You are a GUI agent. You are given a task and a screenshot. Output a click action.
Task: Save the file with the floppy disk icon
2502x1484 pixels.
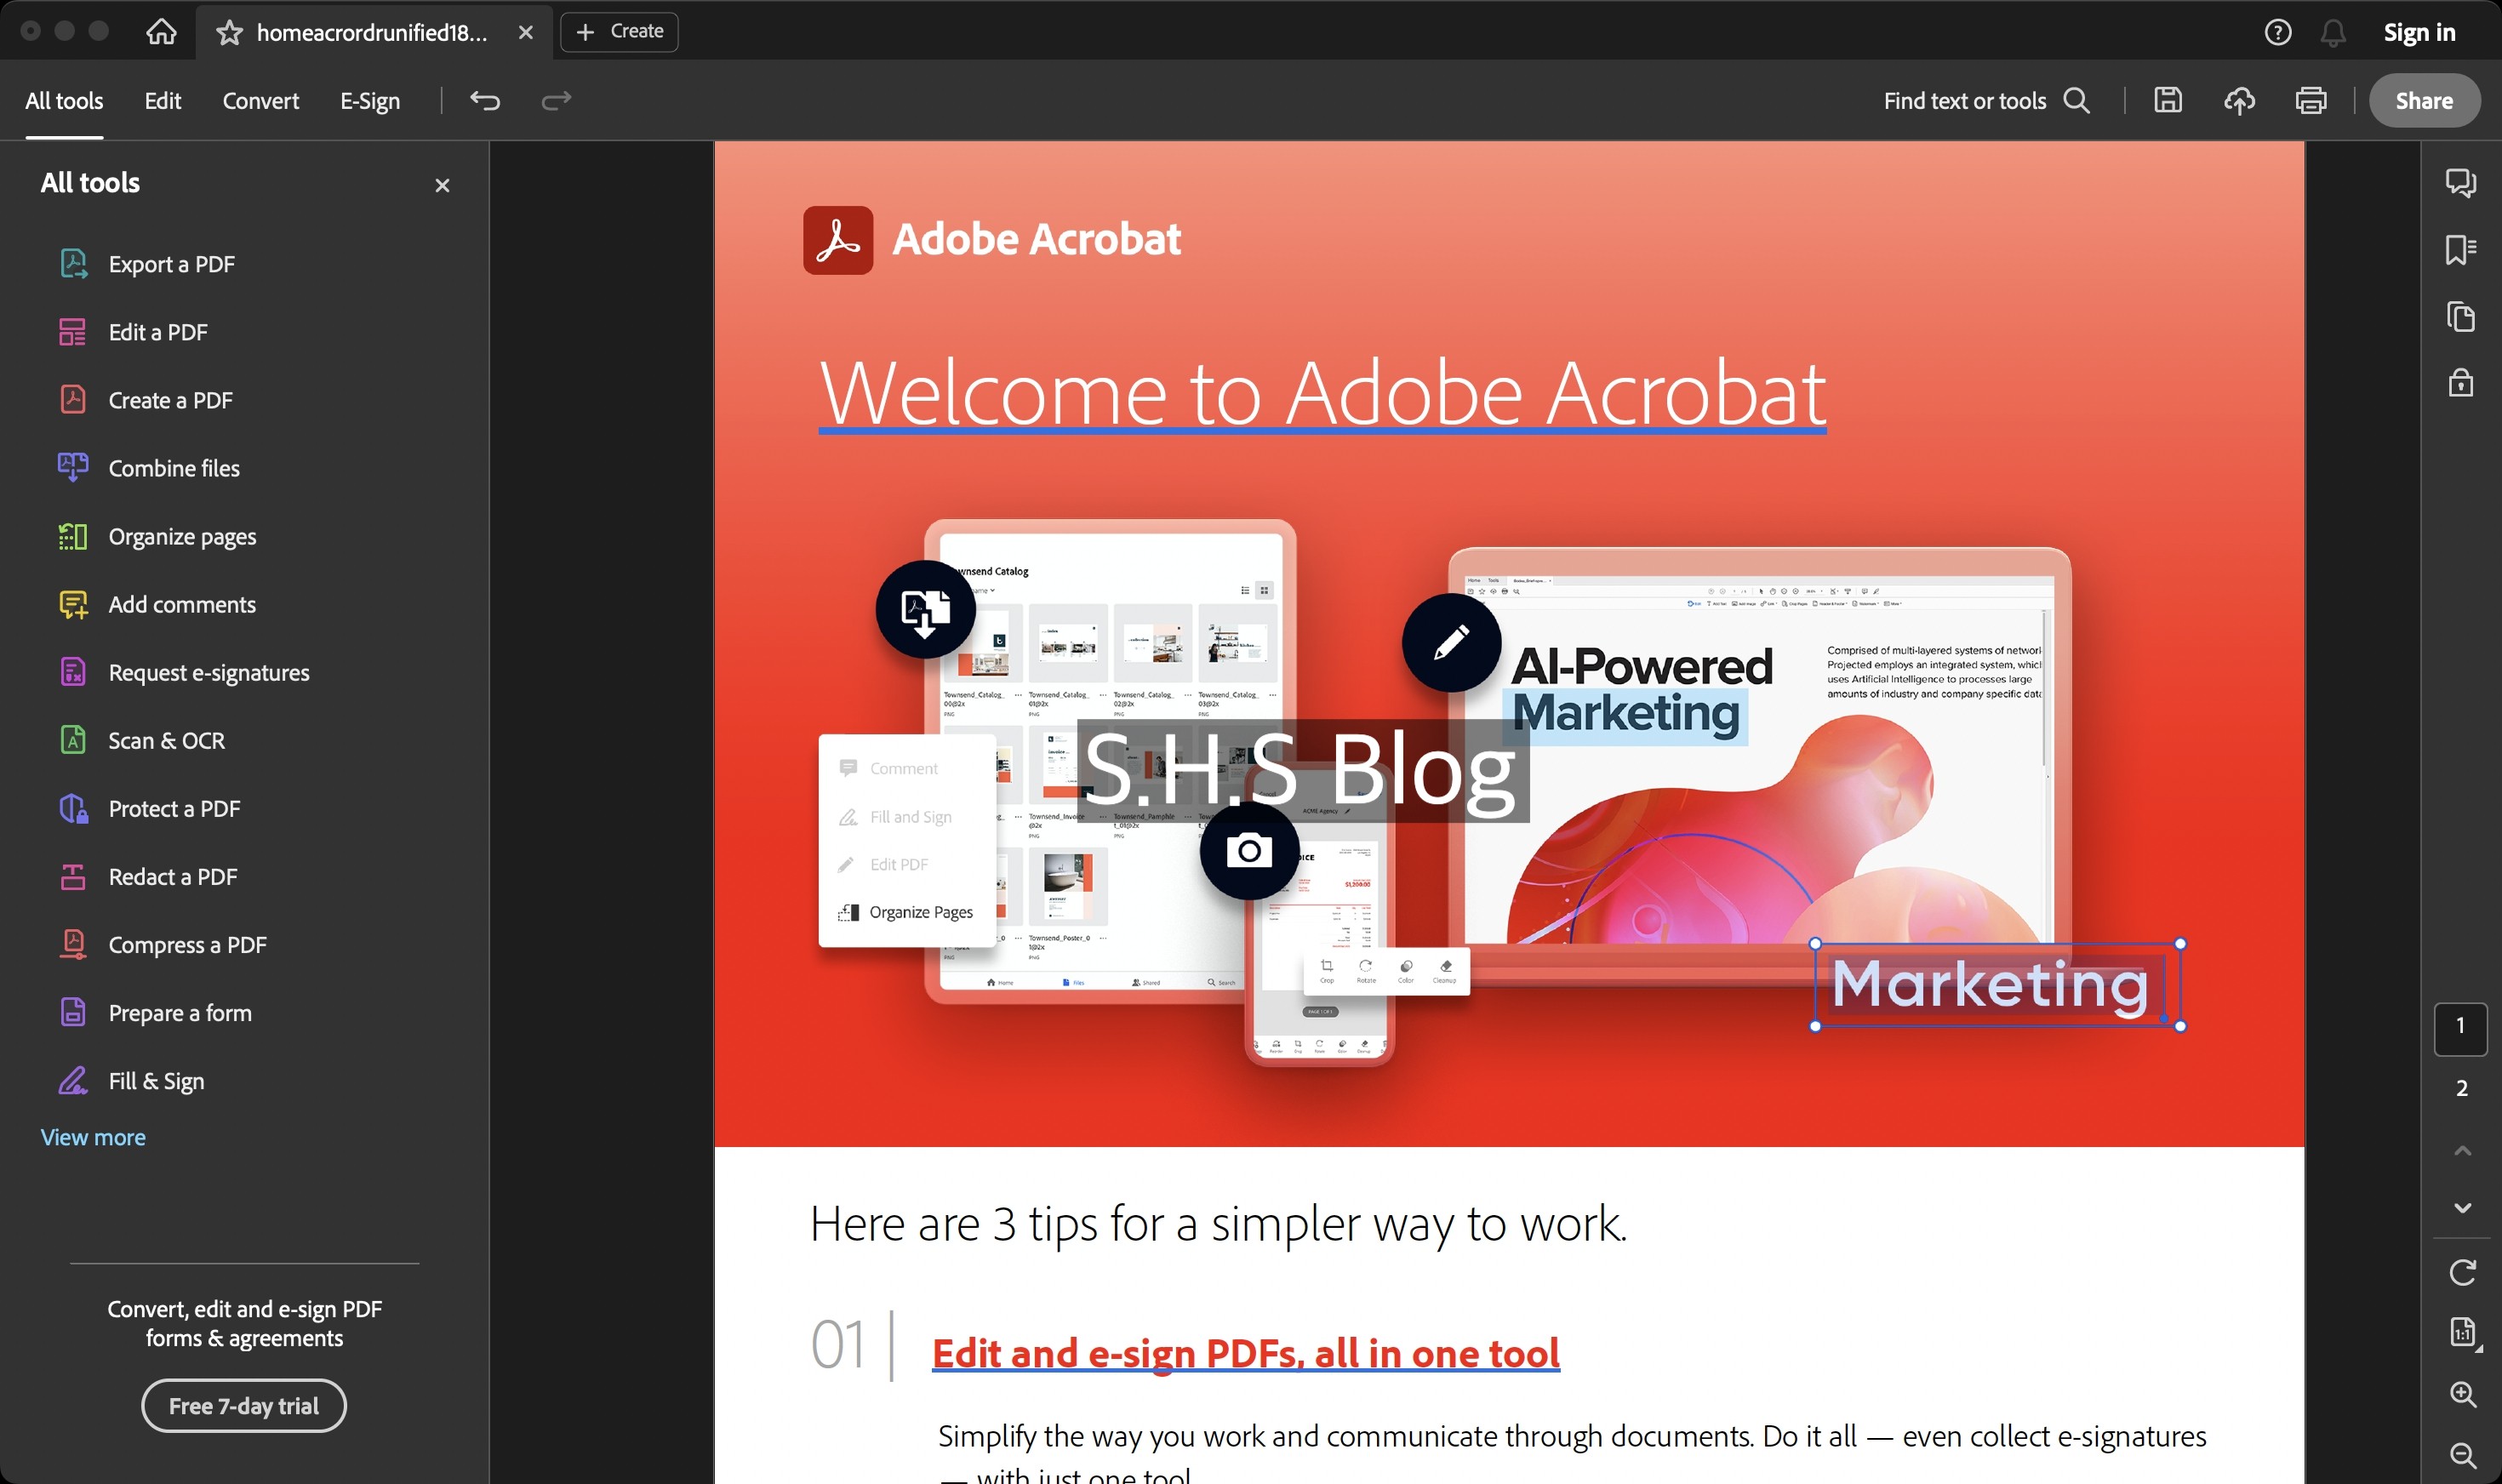click(x=2167, y=100)
